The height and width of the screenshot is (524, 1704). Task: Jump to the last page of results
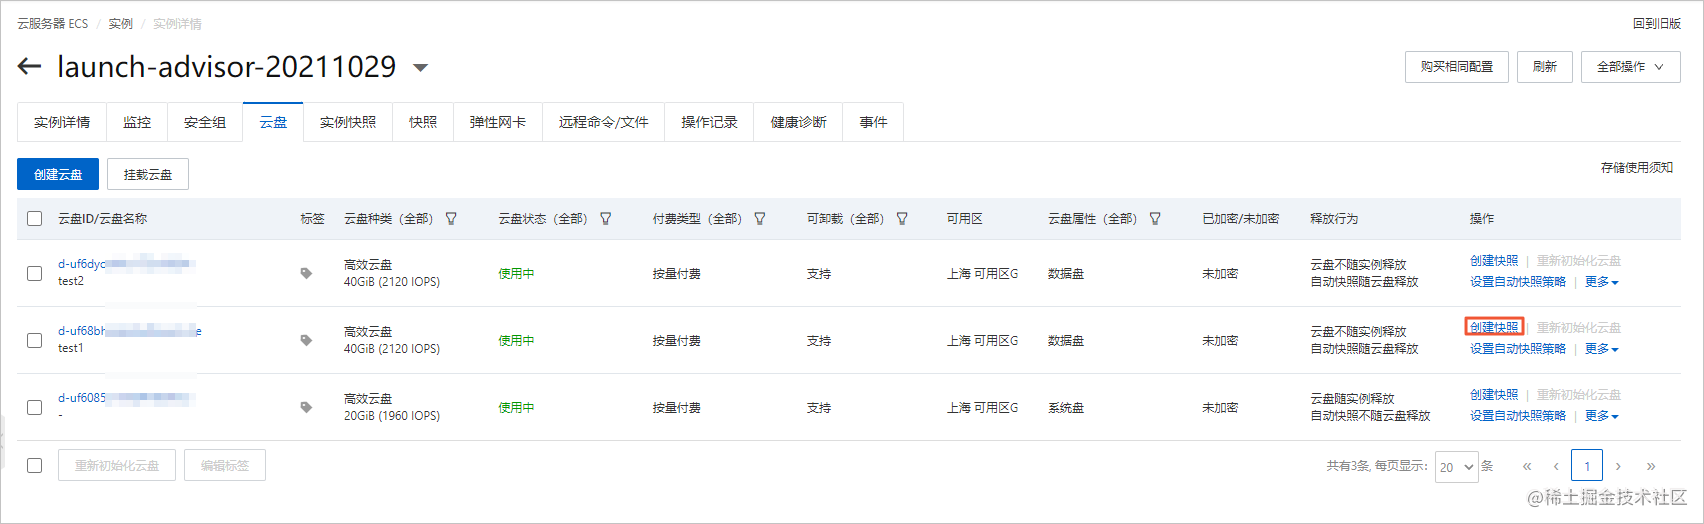[x=1651, y=466]
